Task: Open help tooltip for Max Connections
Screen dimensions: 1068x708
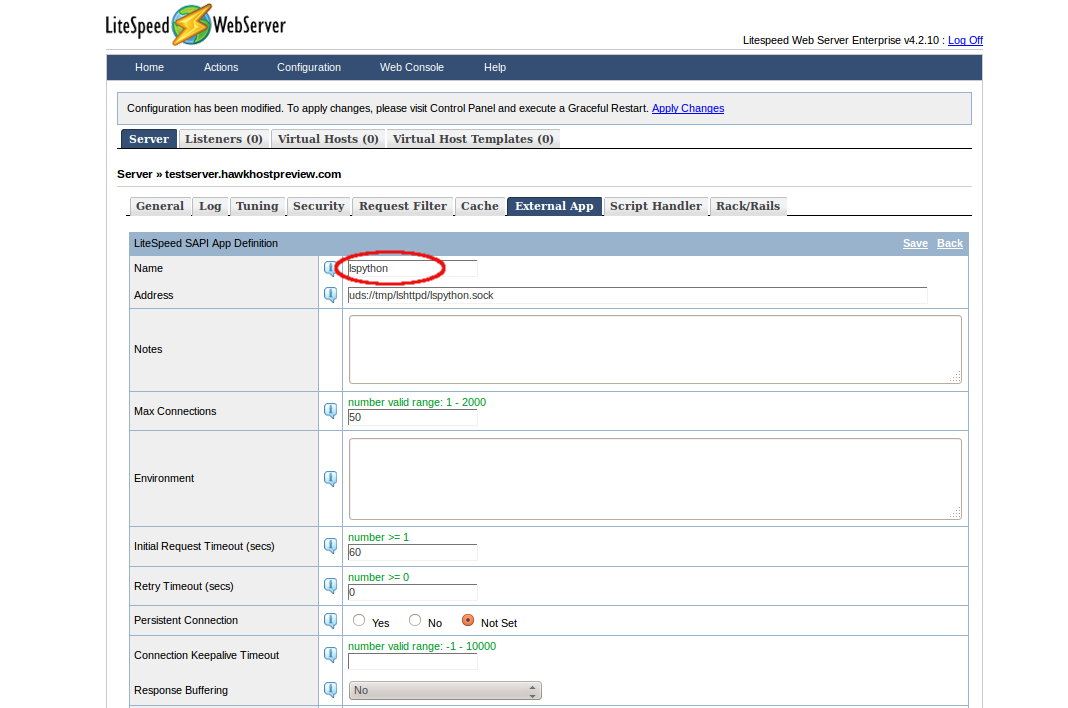Action: click(x=330, y=411)
